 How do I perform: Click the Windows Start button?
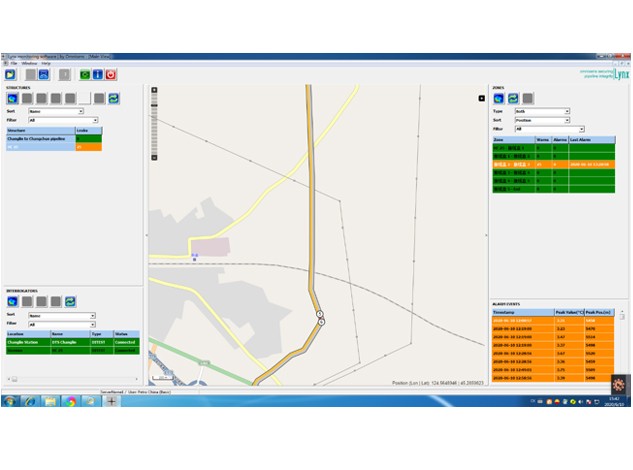point(9,401)
